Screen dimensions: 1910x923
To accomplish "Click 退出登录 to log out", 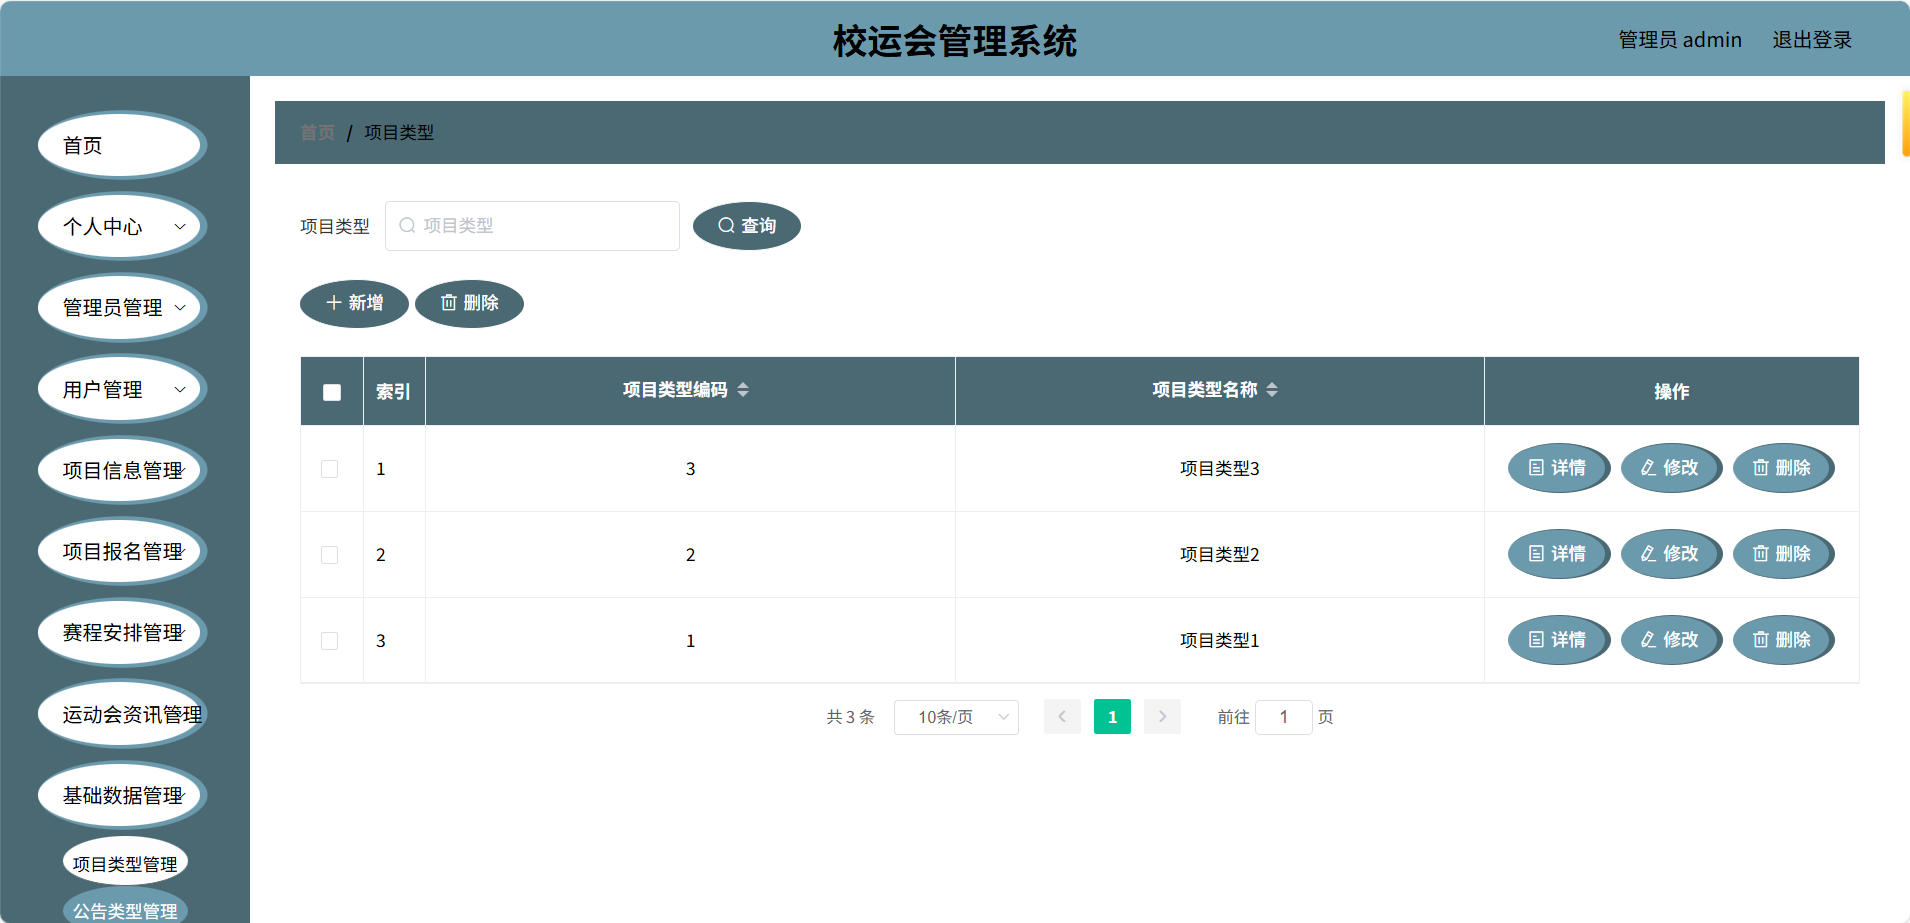I will pyautogui.click(x=1812, y=40).
